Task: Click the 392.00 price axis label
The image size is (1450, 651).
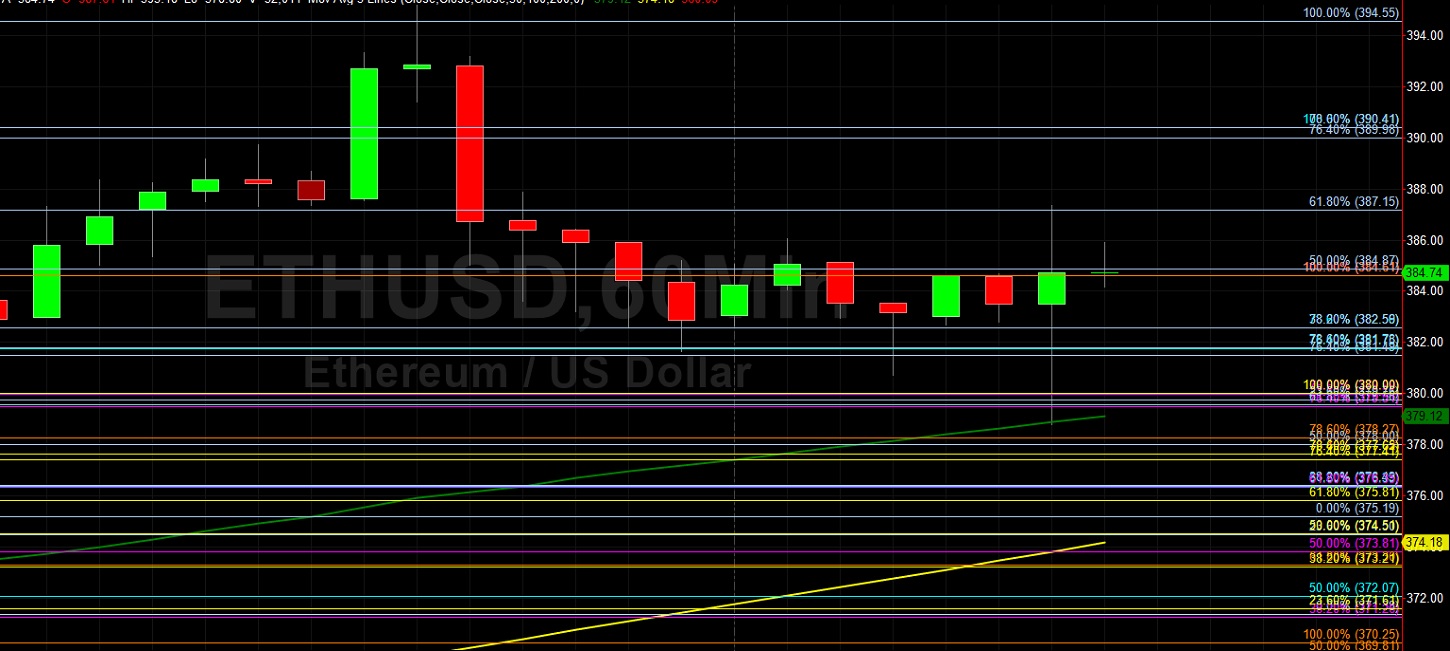Action: click(1425, 86)
